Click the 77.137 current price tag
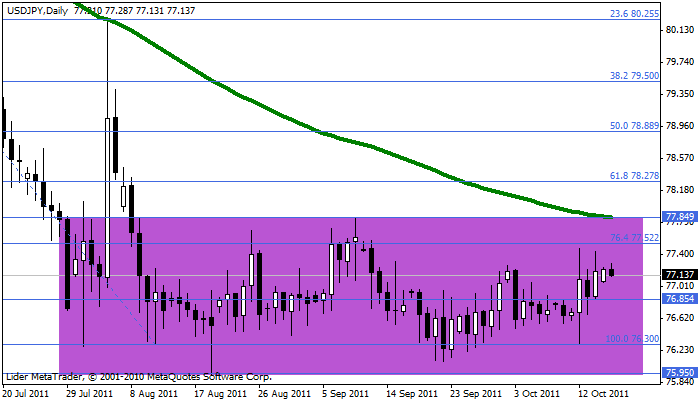The height and width of the screenshot is (402, 700). (x=679, y=274)
